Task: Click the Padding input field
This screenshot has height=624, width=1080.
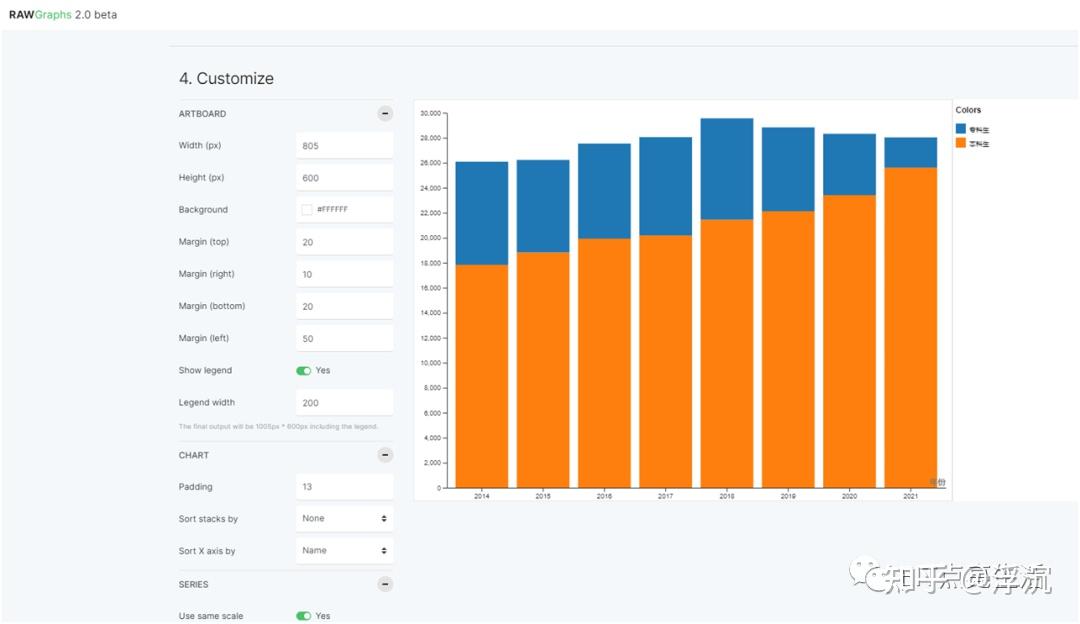Action: pyautogui.click(x=344, y=486)
